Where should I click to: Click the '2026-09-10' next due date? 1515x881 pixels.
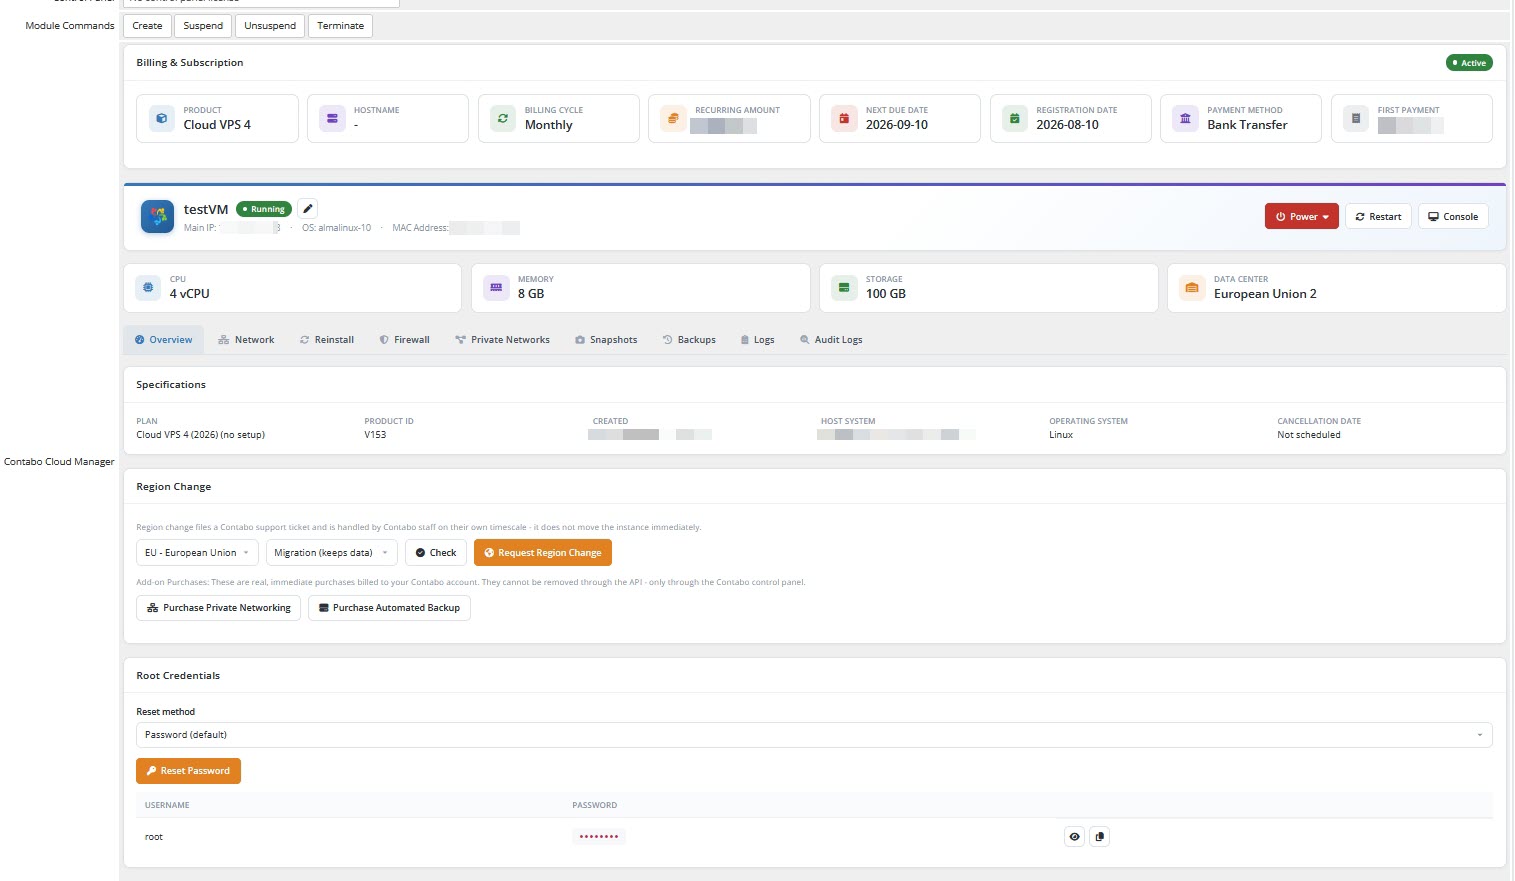(897, 125)
